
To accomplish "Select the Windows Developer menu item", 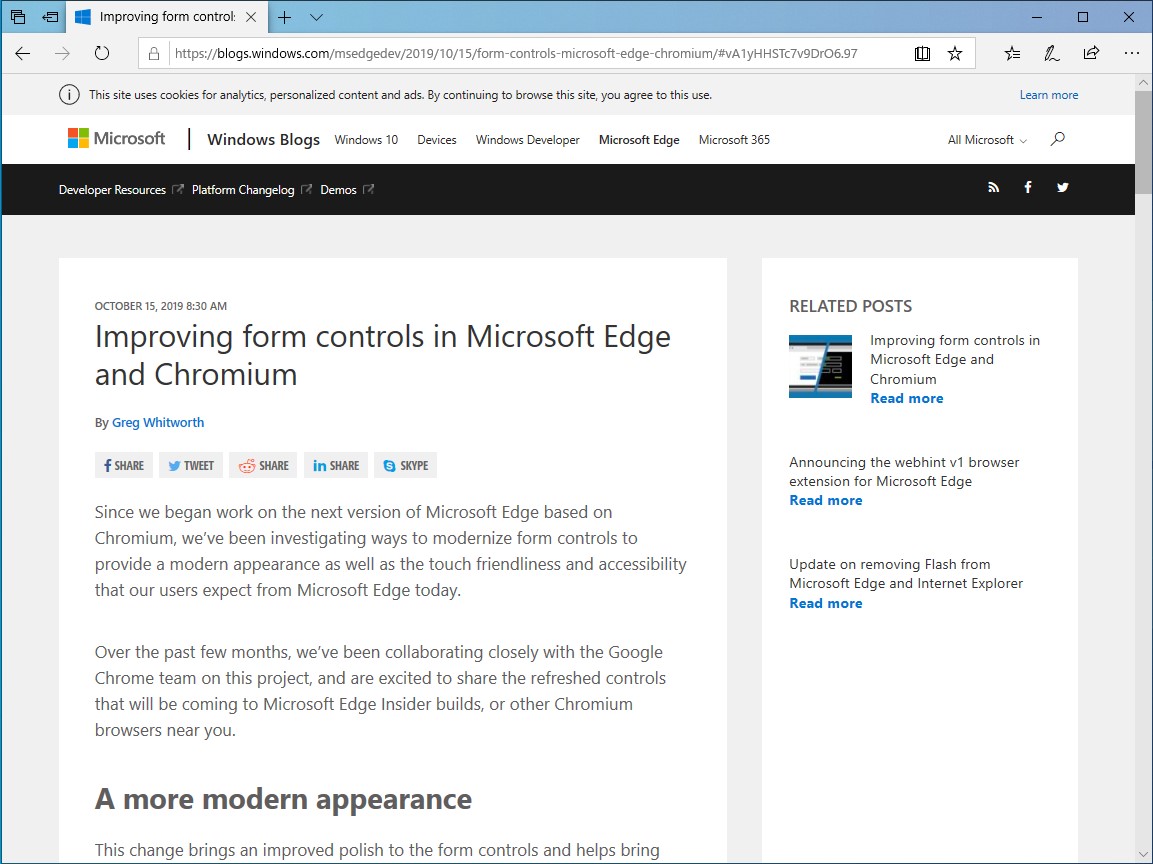I will [x=527, y=140].
